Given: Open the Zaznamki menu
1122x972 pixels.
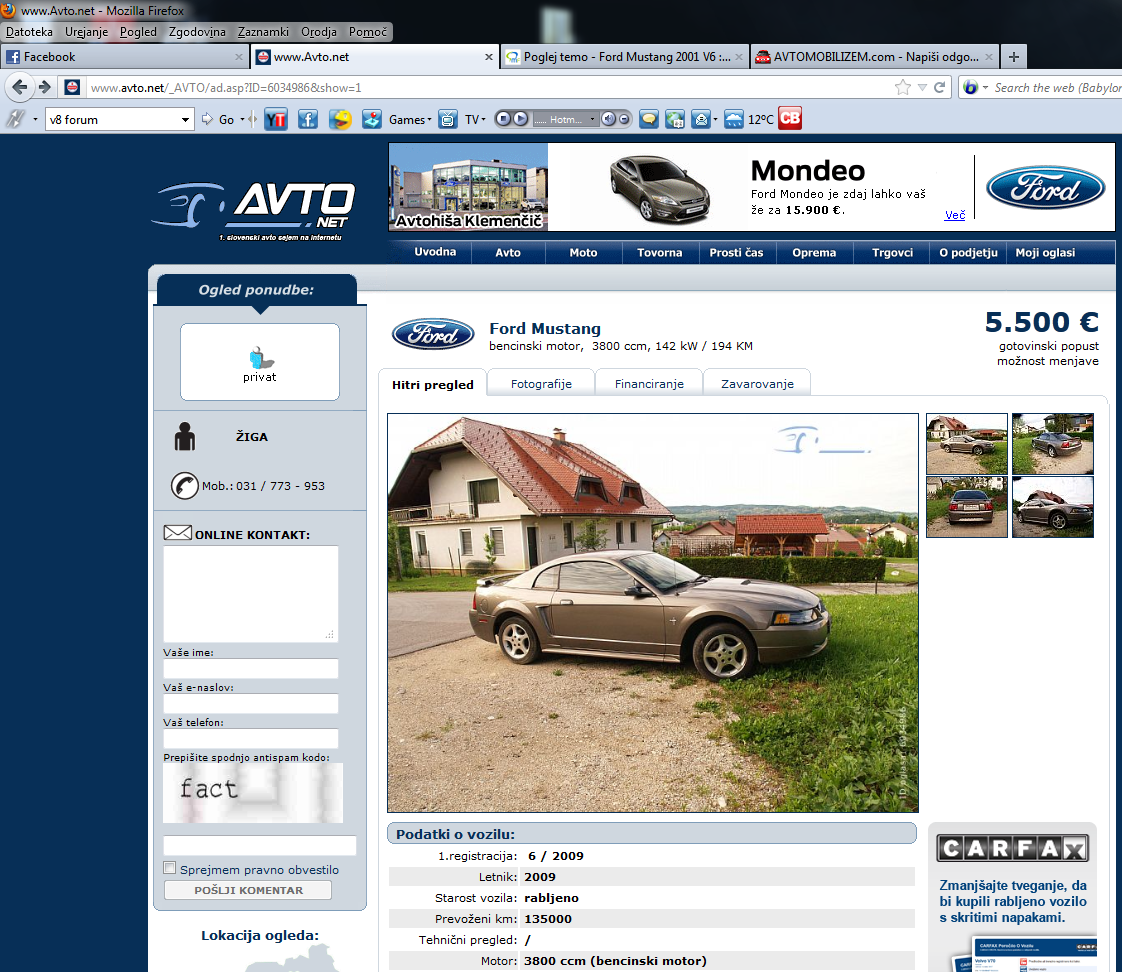Looking at the screenshot, I should (x=263, y=31).
